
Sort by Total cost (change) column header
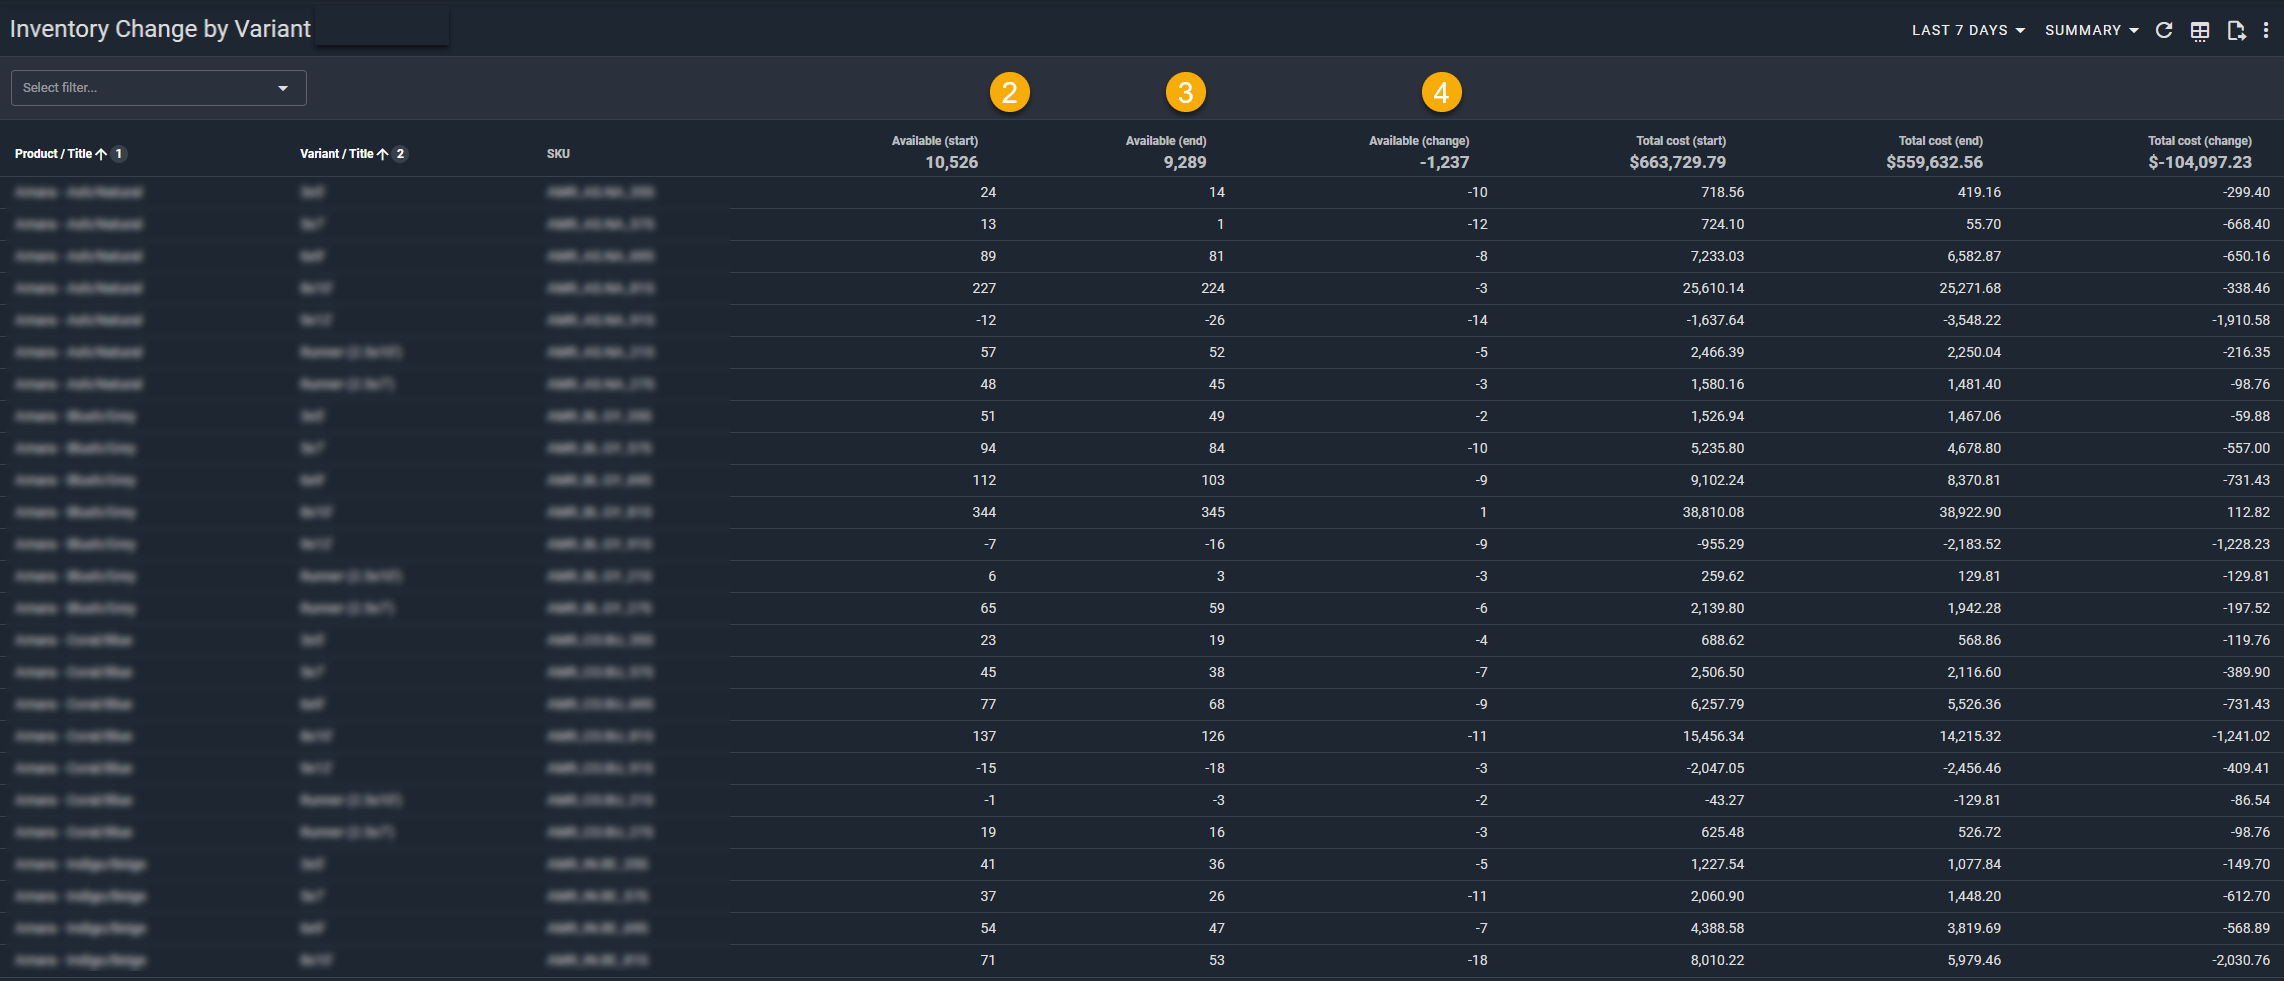(2199, 141)
